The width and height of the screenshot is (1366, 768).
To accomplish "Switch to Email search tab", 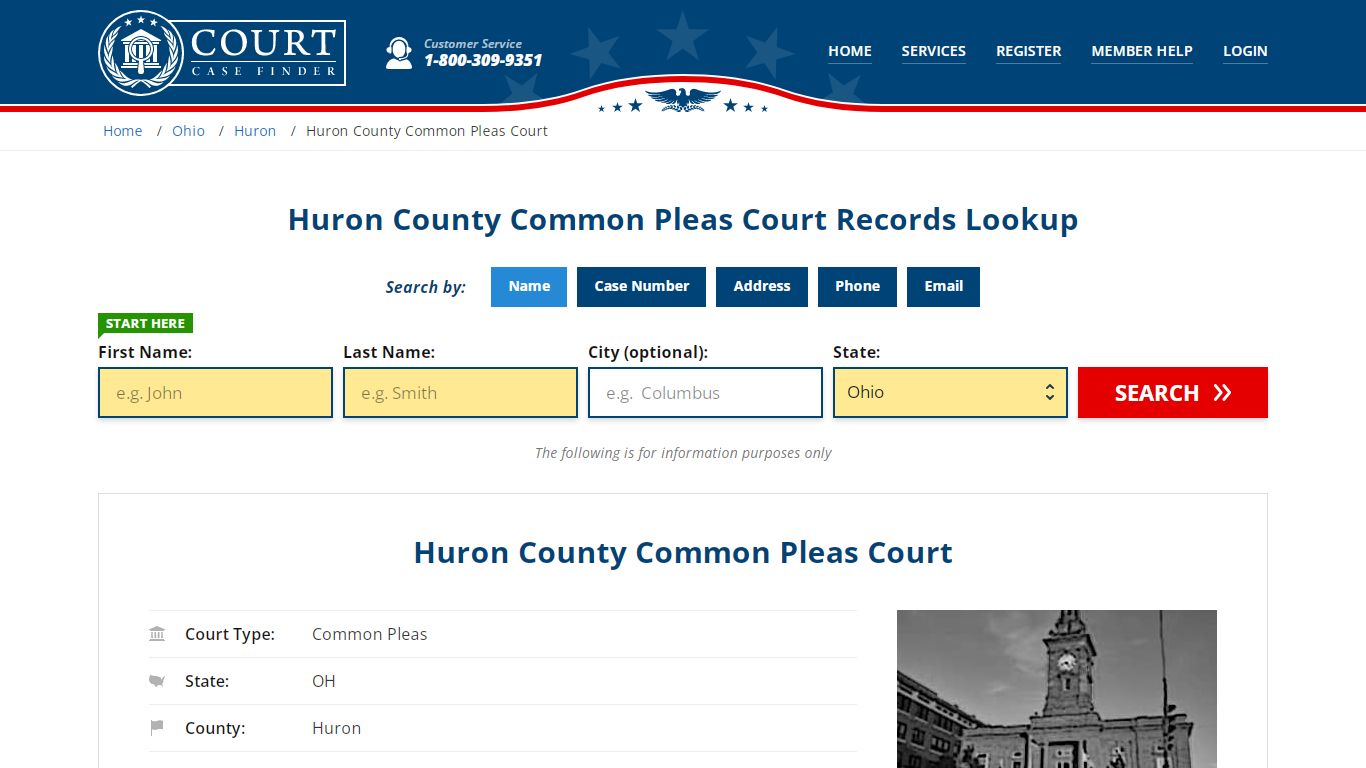I will pyautogui.click(x=944, y=286).
